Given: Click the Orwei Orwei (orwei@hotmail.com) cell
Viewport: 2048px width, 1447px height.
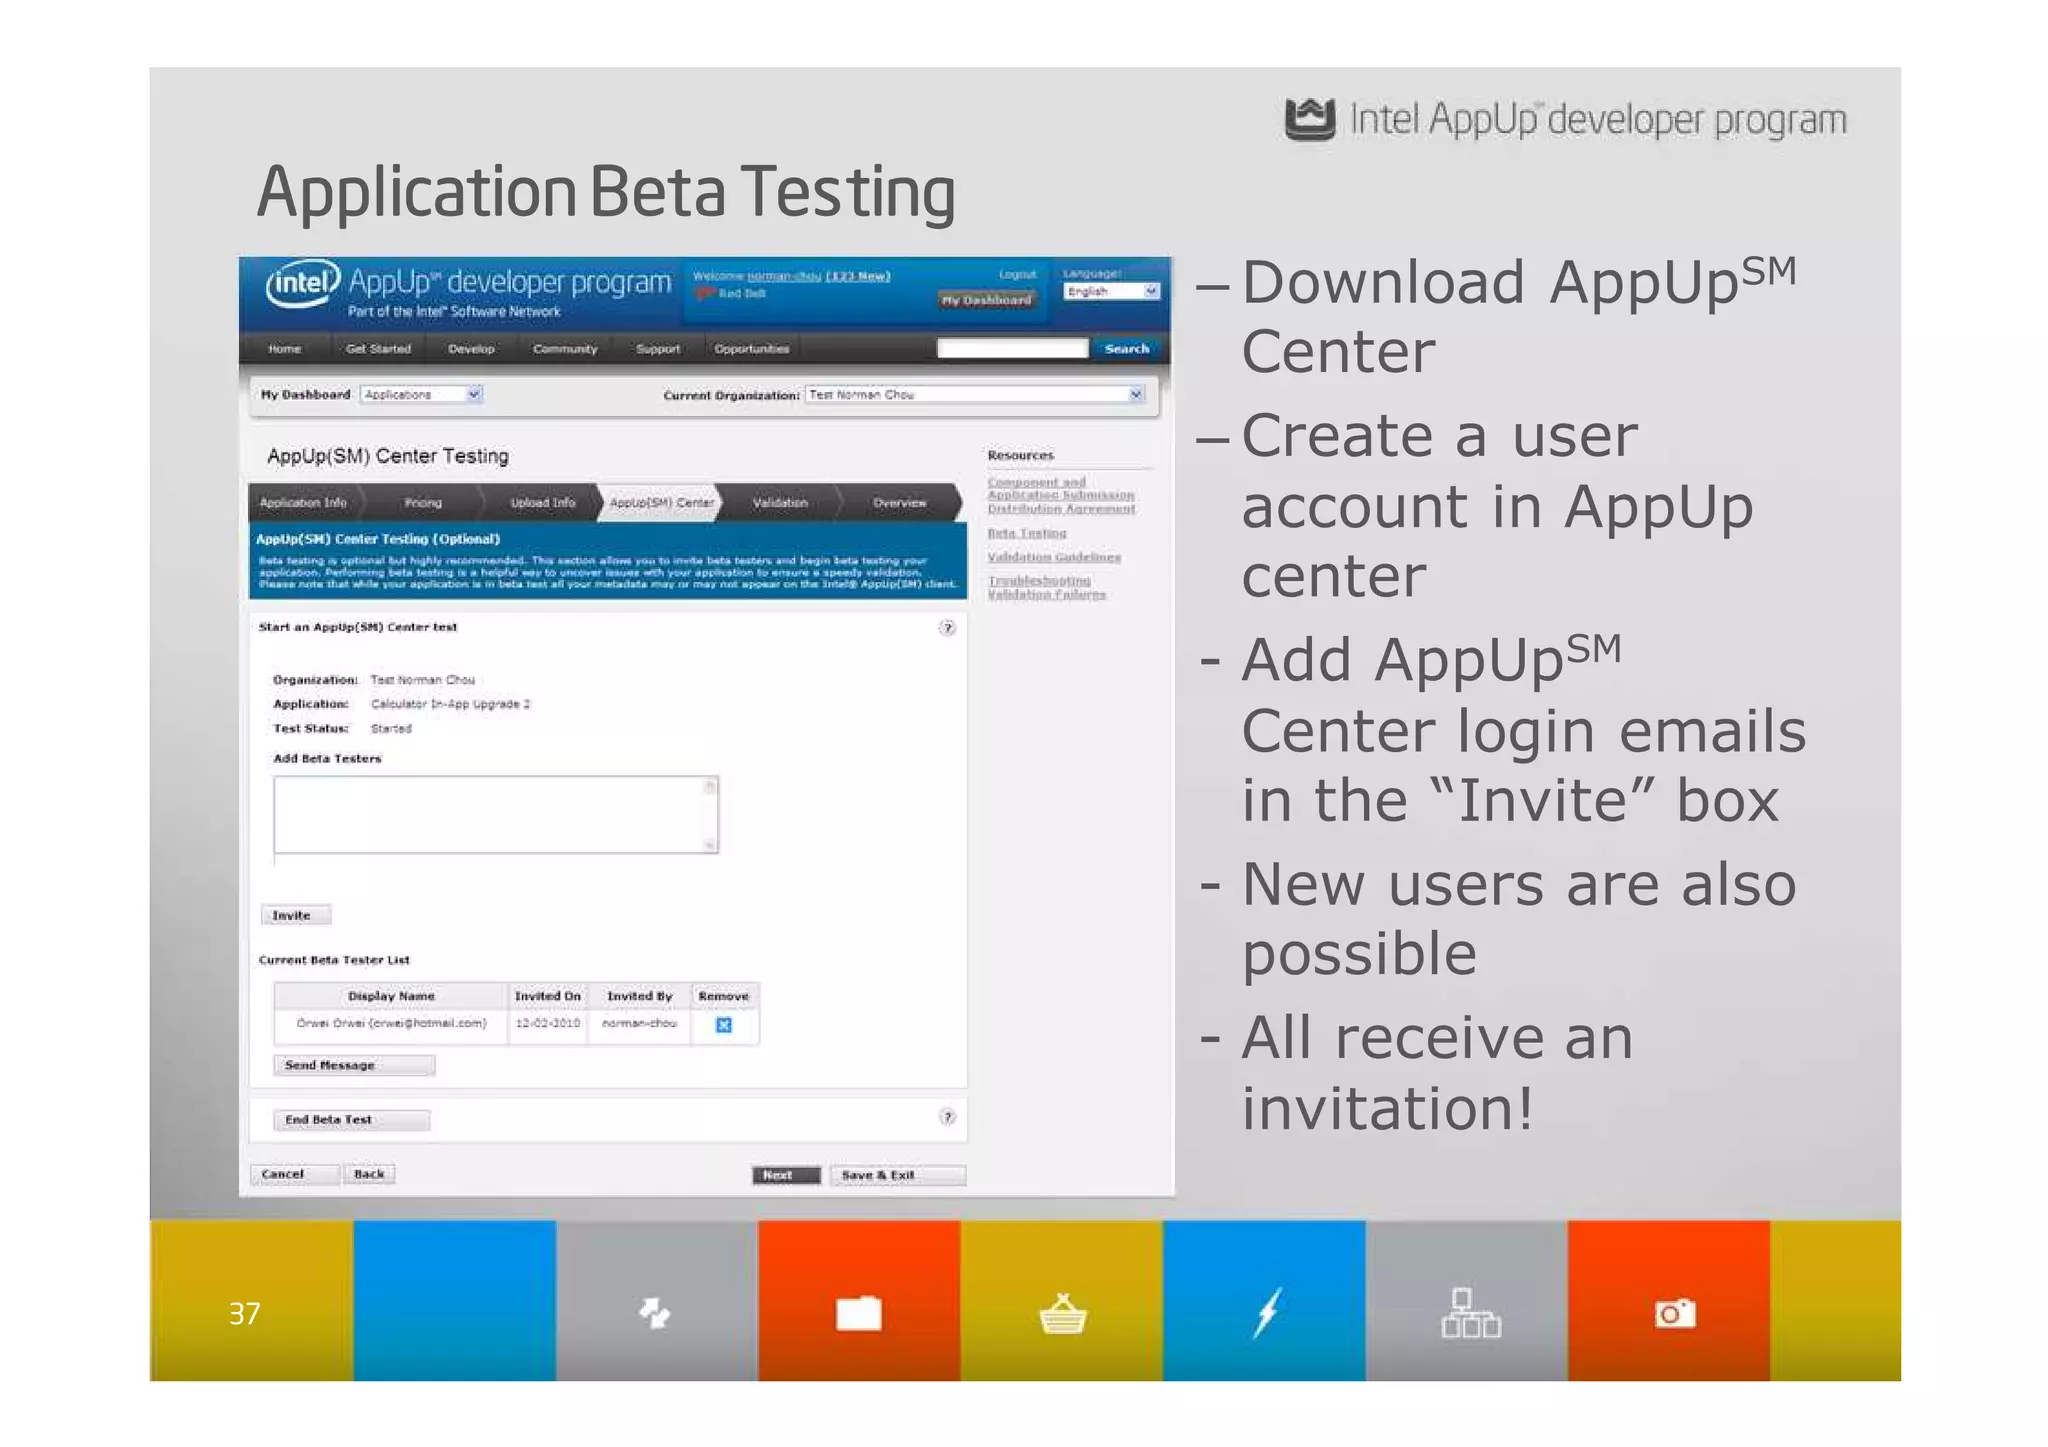Looking at the screenshot, I should point(391,1024).
